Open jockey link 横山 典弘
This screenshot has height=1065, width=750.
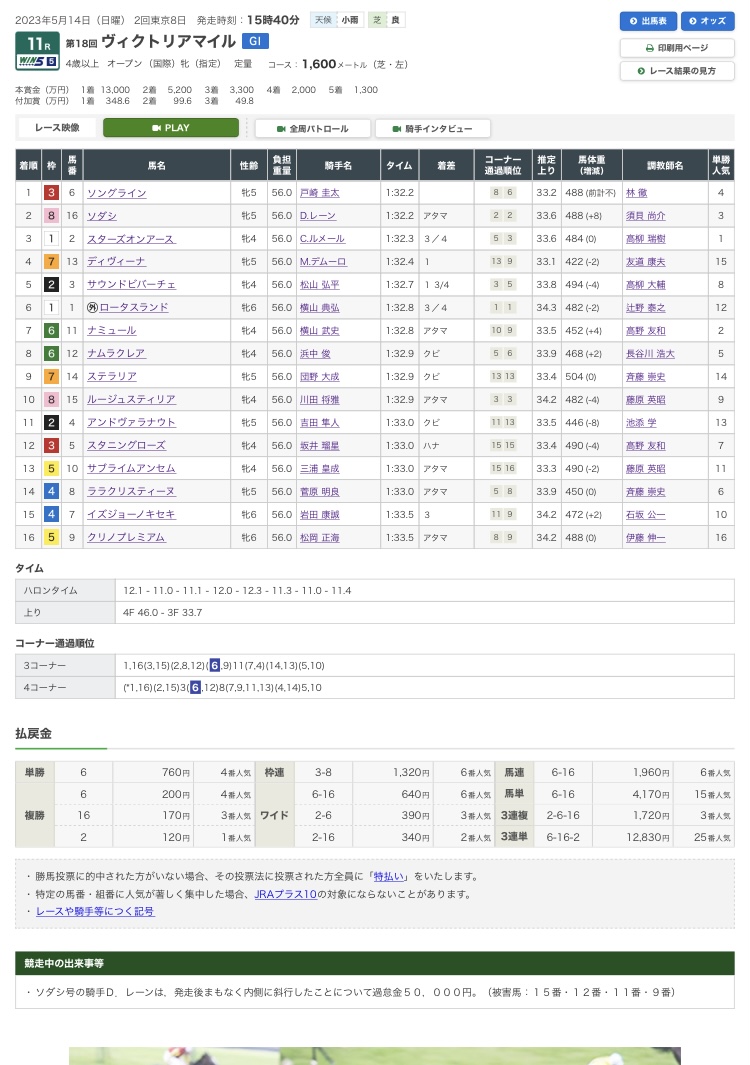coord(320,308)
